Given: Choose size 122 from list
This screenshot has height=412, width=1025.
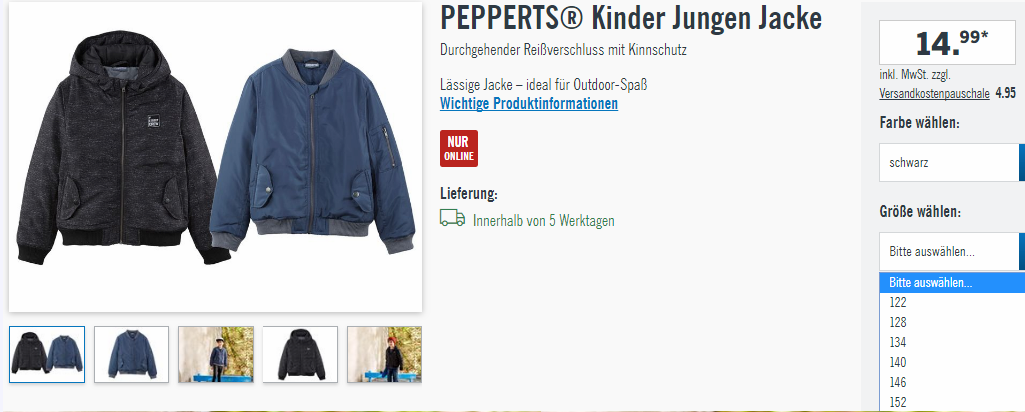Looking at the screenshot, I should click(x=952, y=303).
